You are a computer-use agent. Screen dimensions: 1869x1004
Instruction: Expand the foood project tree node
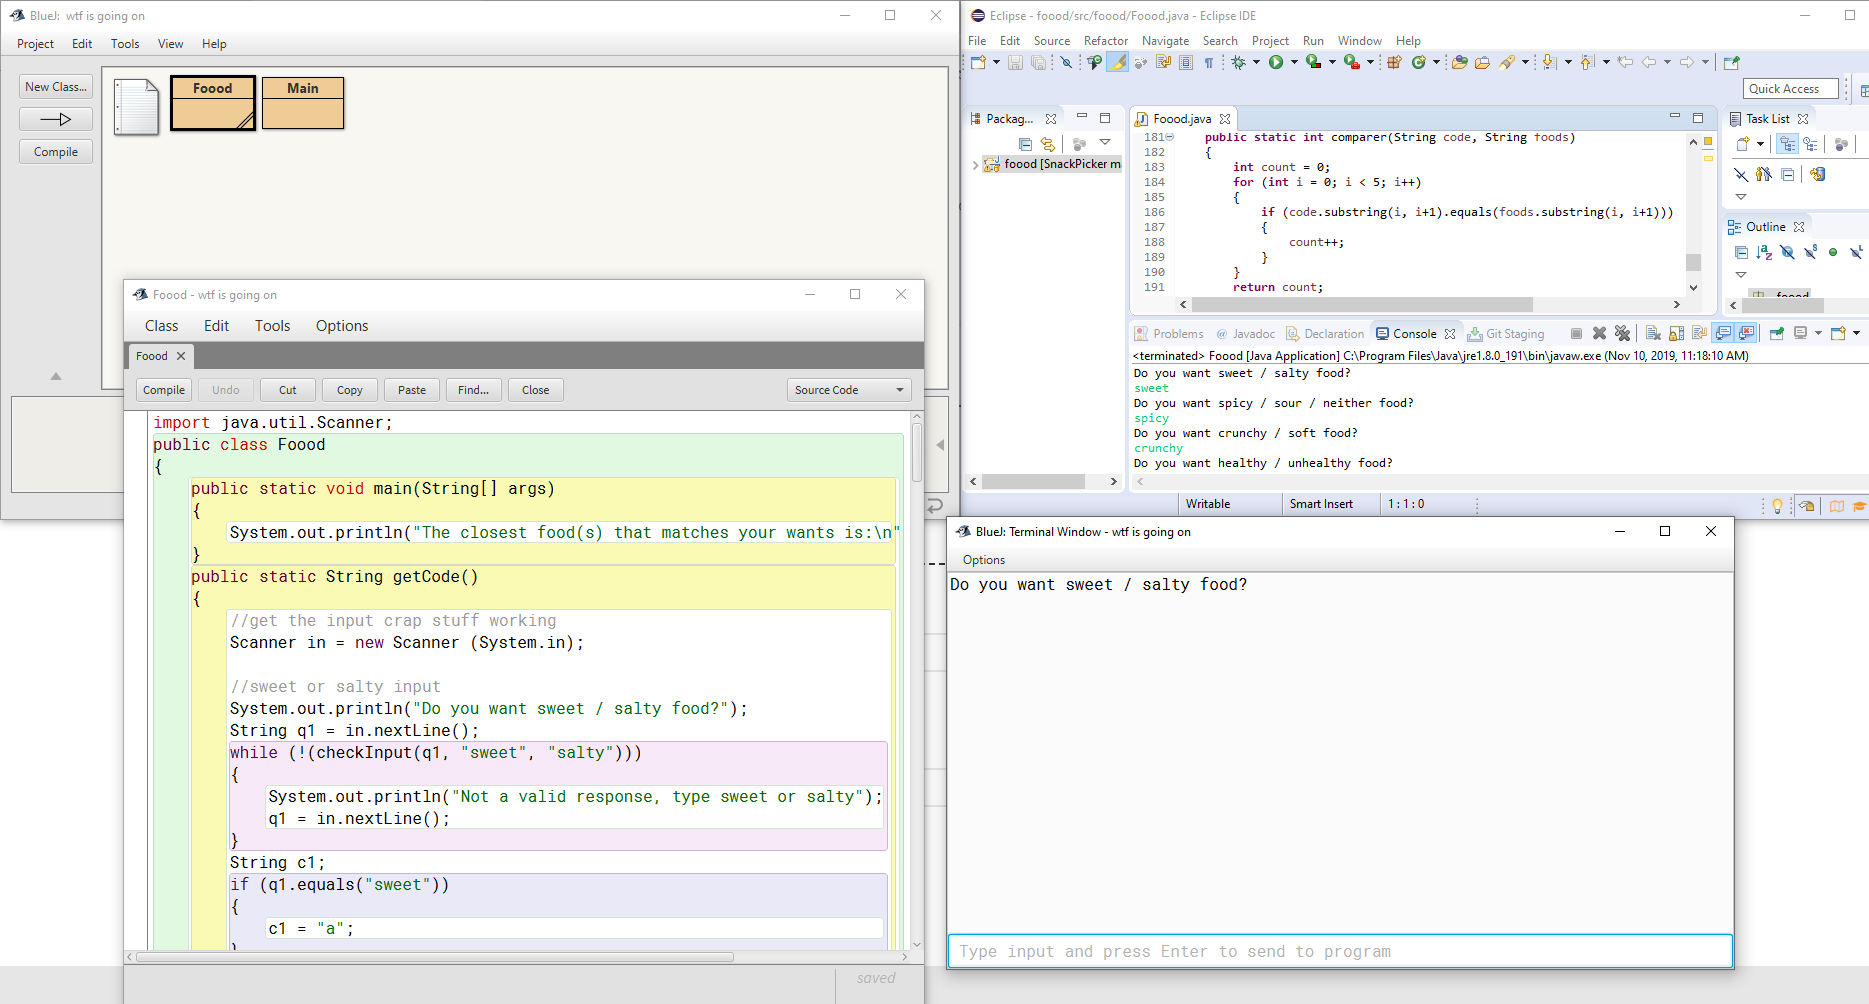coord(975,165)
